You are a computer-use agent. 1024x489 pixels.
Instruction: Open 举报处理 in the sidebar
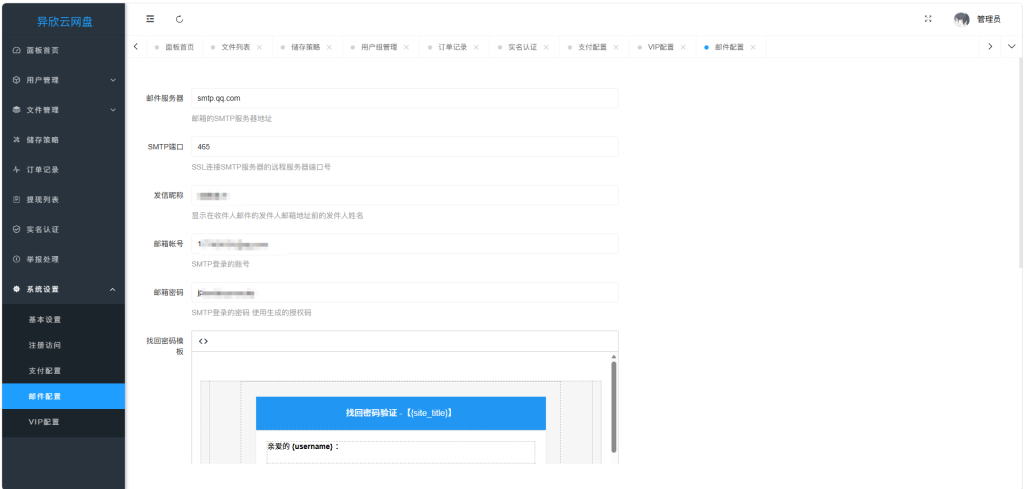[63, 259]
